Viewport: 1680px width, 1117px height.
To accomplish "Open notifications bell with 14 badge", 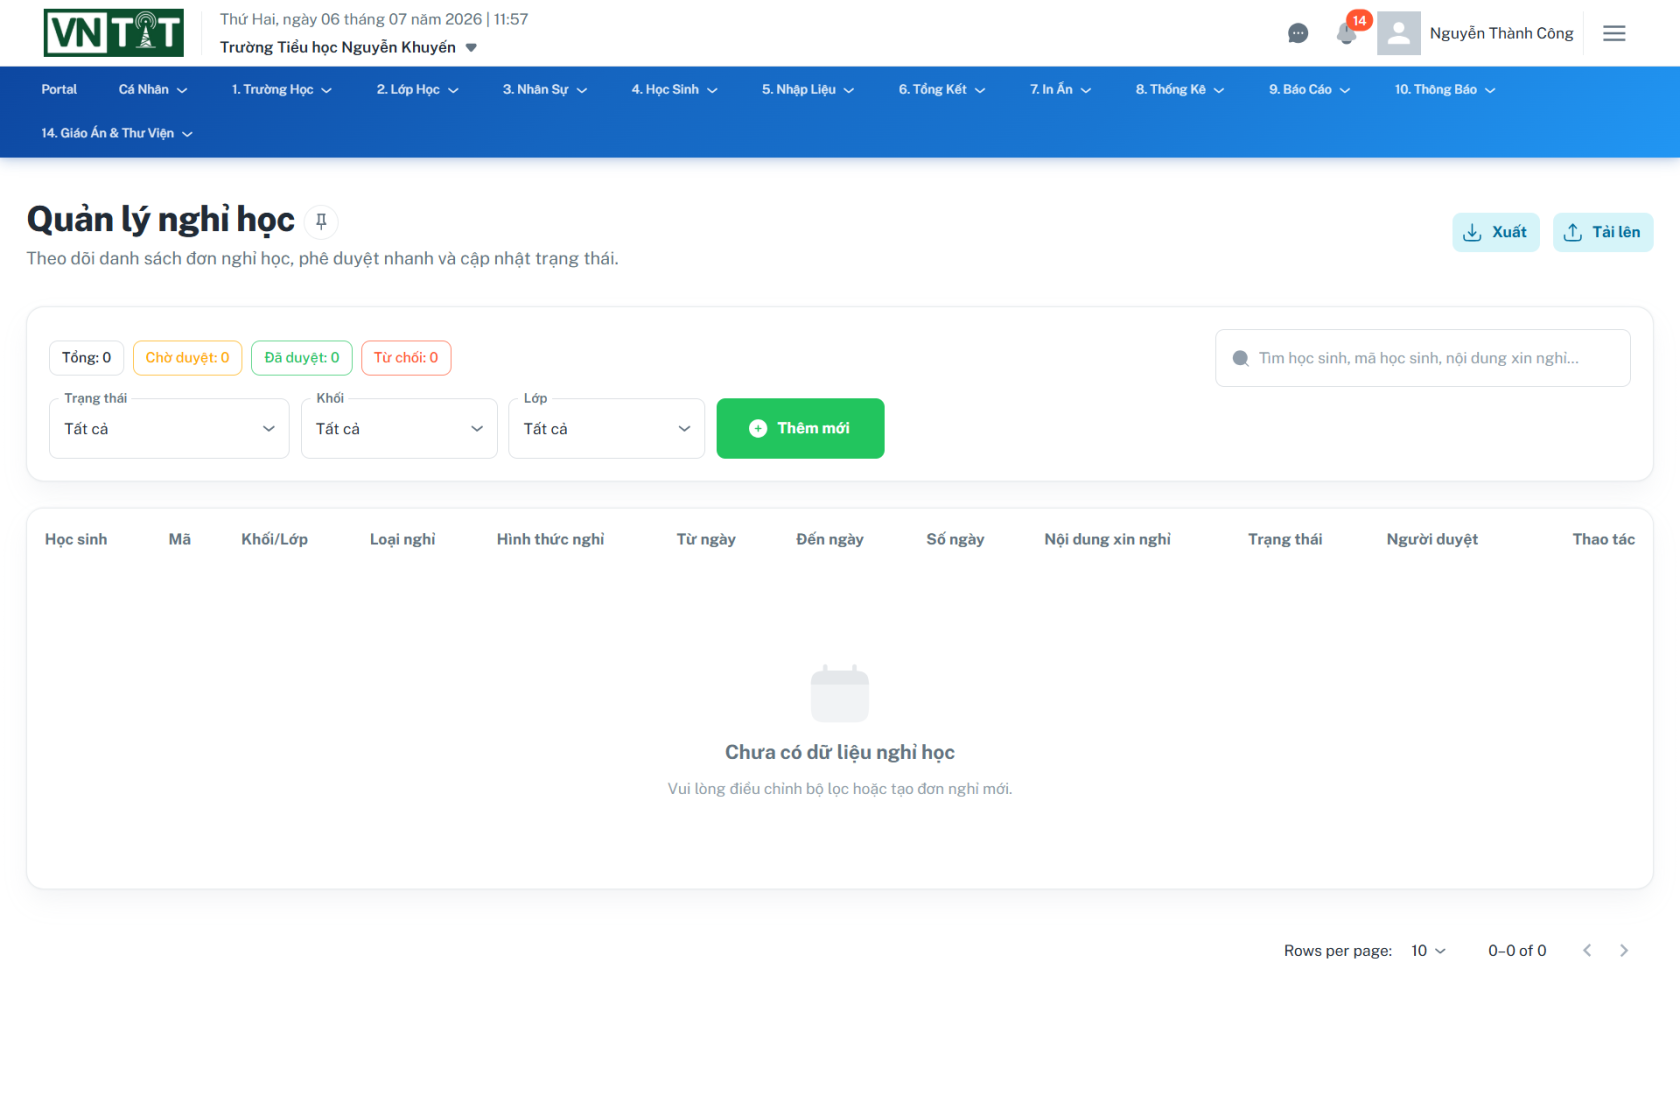I will coord(1347,34).
